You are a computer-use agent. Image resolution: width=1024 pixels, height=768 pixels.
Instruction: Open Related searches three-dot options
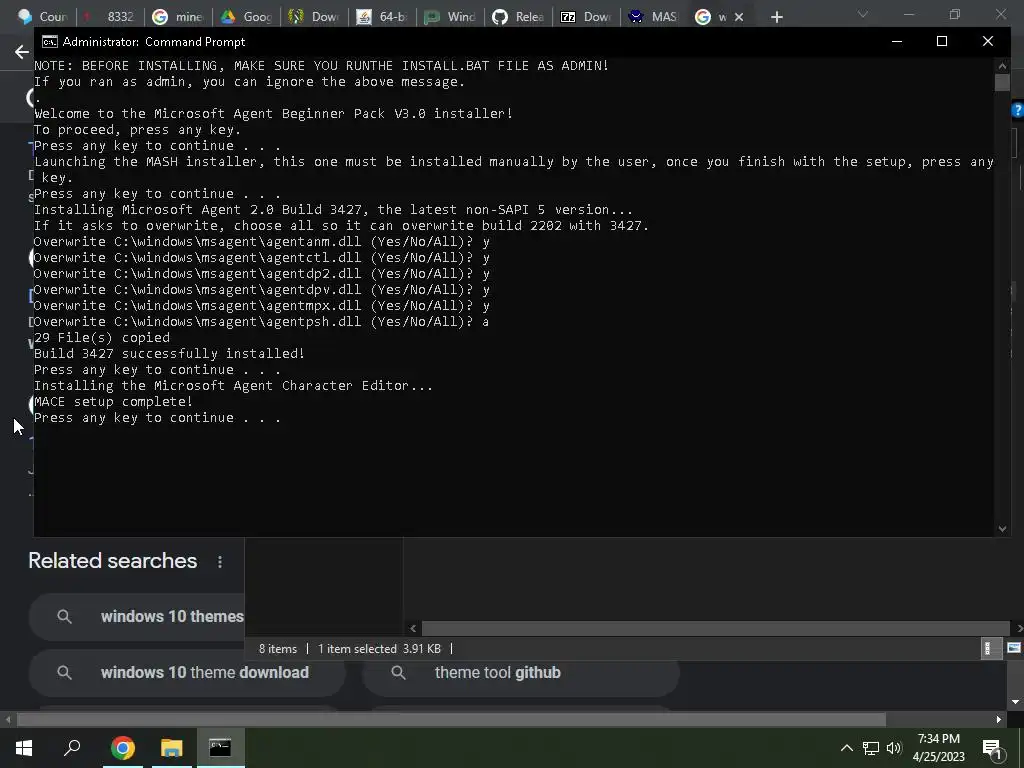(220, 562)
